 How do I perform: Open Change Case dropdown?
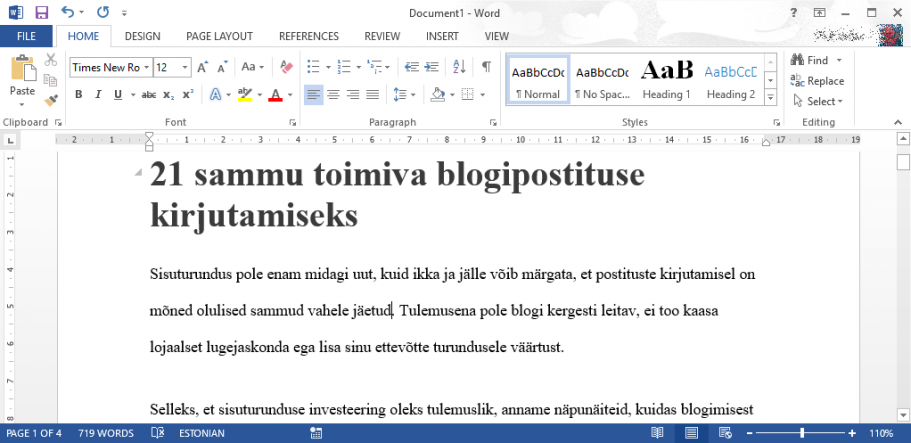253,67
